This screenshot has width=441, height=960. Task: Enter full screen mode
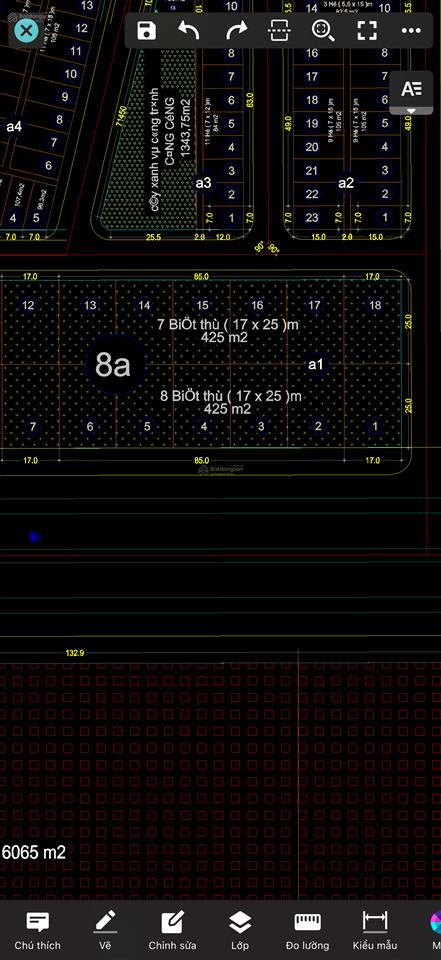(367, 30)
